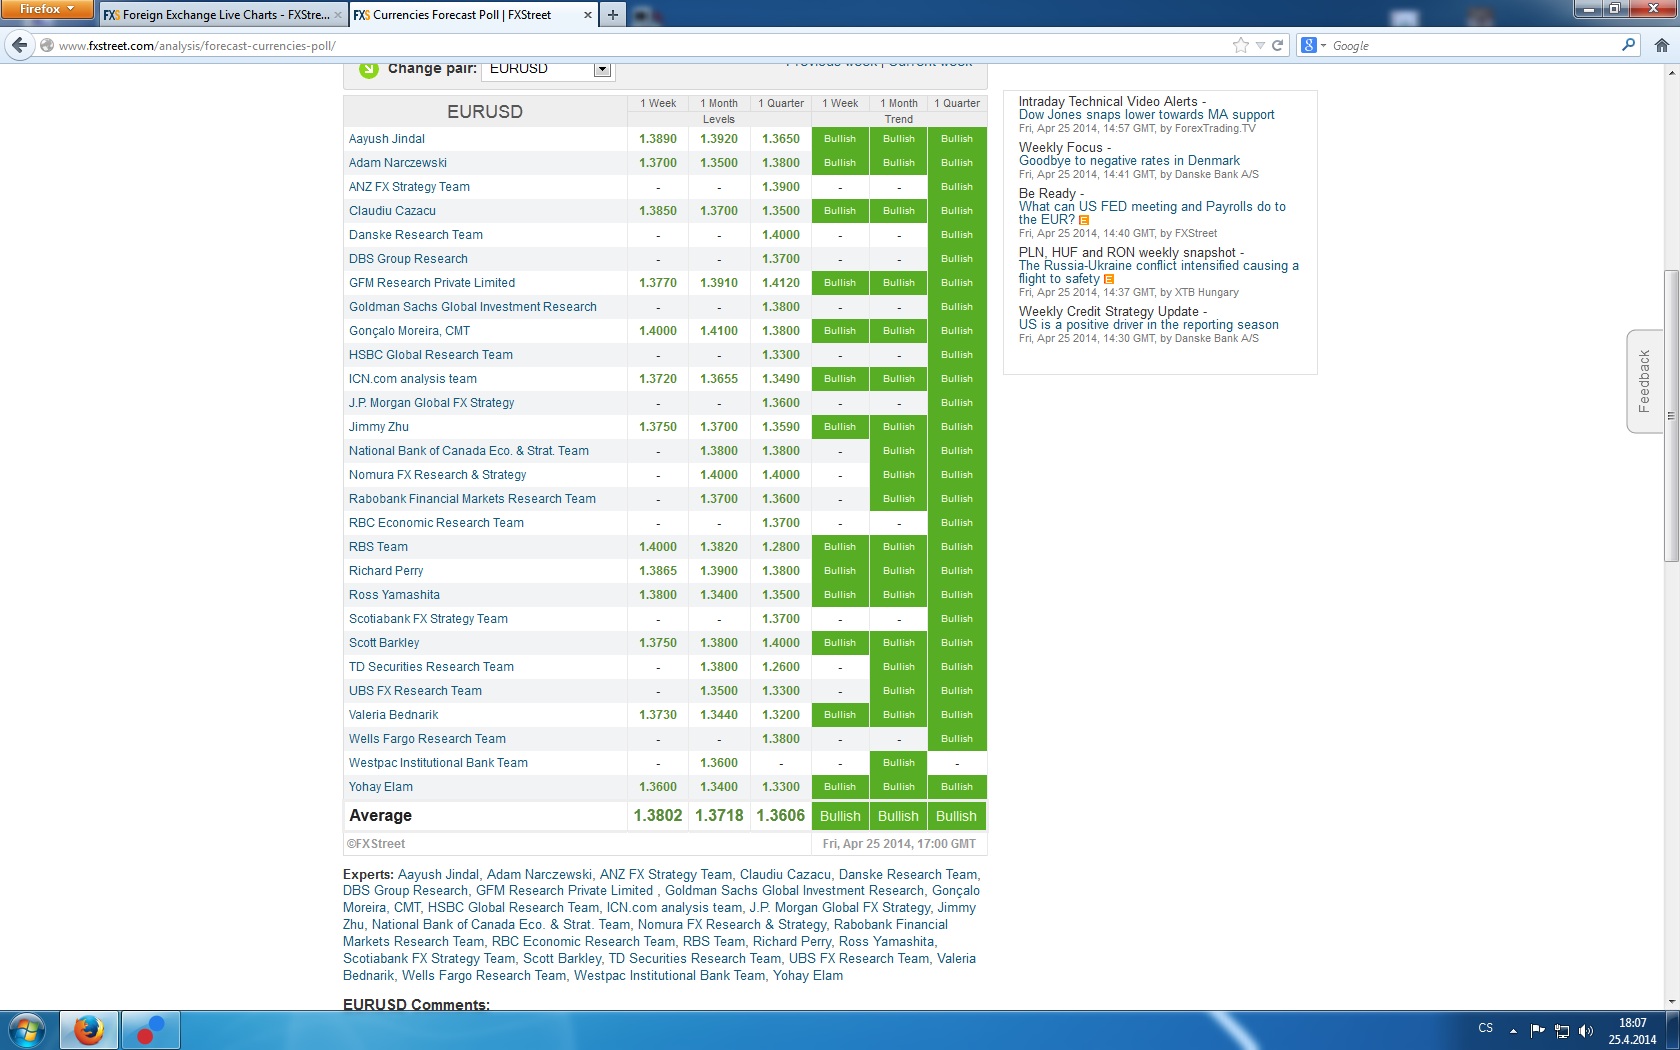
Task: Open Valeria Bednarik table row link
Action: click(x=393, y=715)
